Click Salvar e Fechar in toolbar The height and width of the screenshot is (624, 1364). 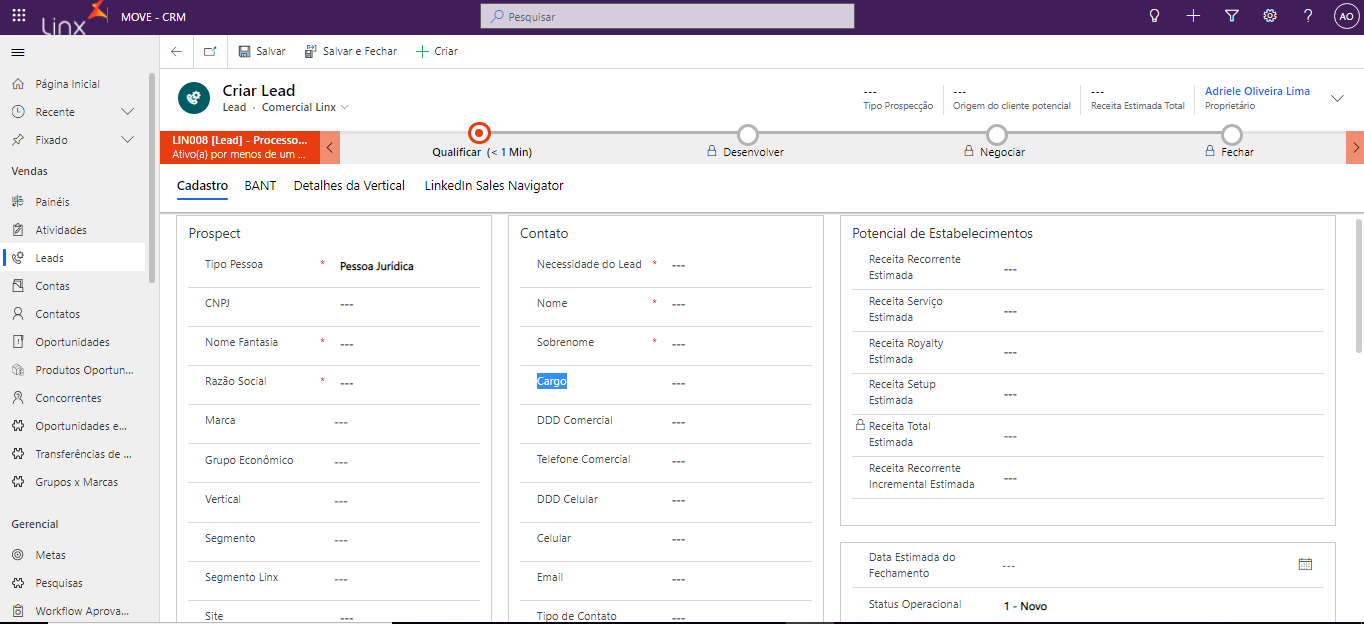(x=351, y=51)
